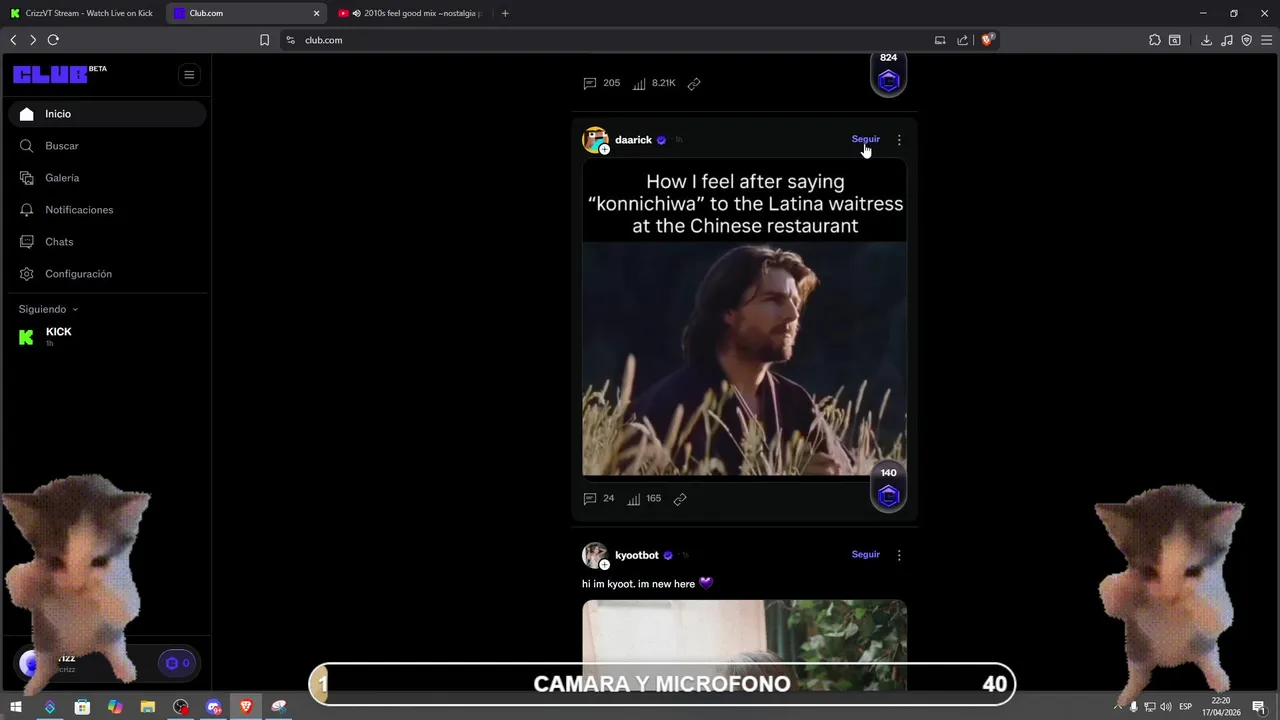
Task: Open Discord from taskbar
Action: click(214, 707)
